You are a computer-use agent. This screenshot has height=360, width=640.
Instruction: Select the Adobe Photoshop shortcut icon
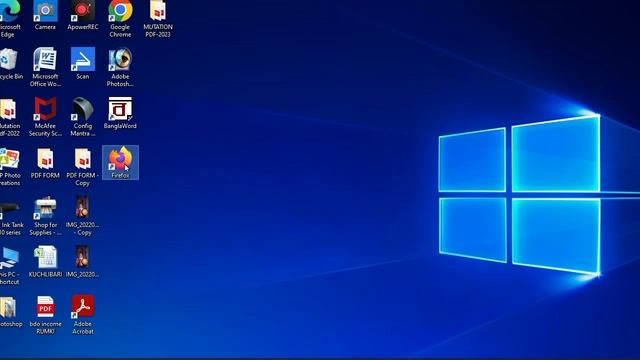point(120,67)
